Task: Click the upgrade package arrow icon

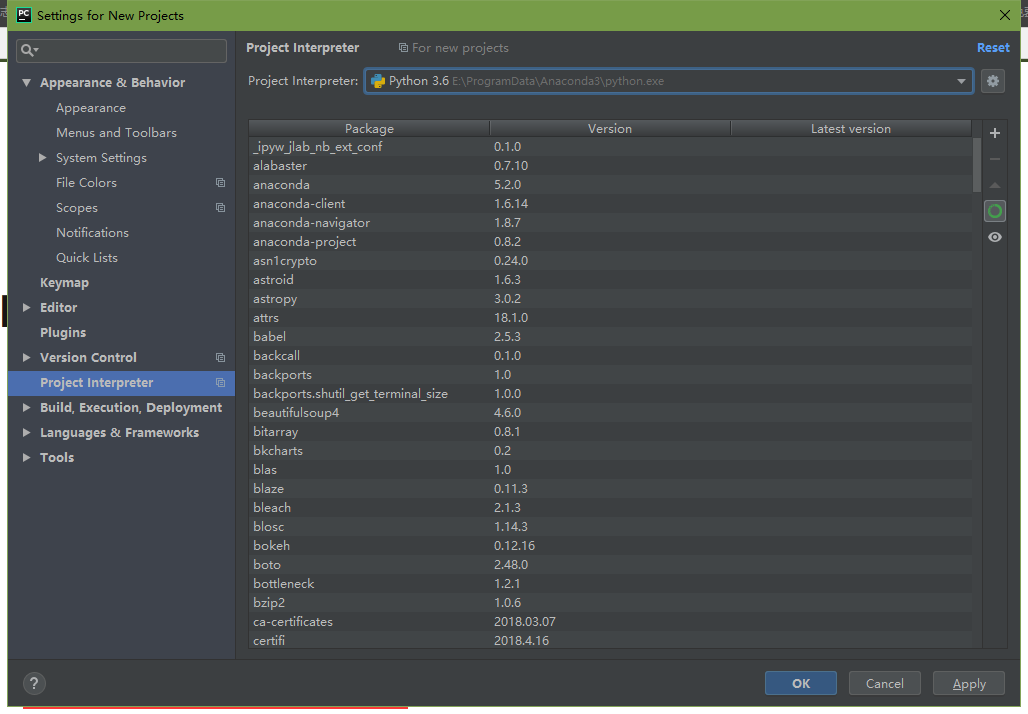Action: coord(995,186)
